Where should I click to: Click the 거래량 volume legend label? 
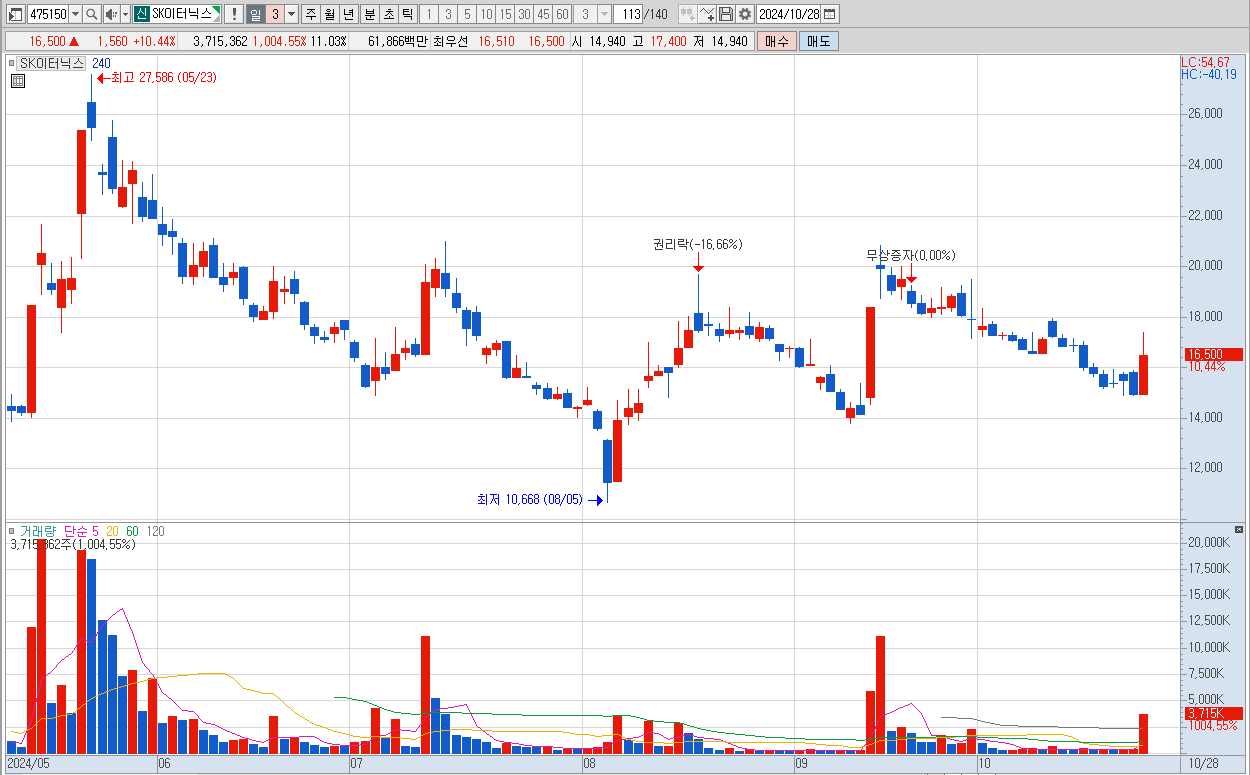coord(39,531)
